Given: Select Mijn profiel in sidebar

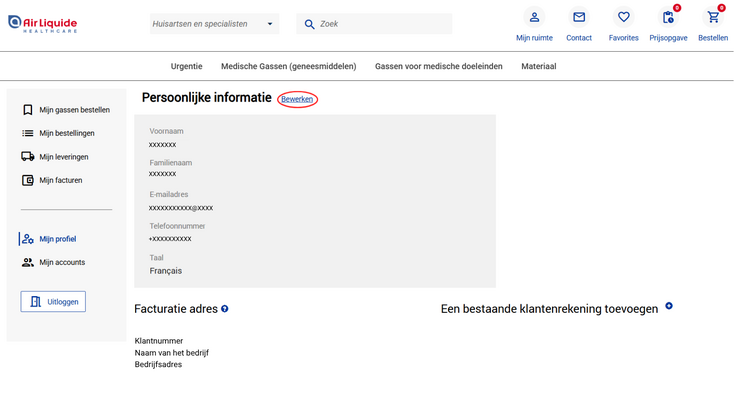Looking at the screenshot, I should (x=58, y=239).
